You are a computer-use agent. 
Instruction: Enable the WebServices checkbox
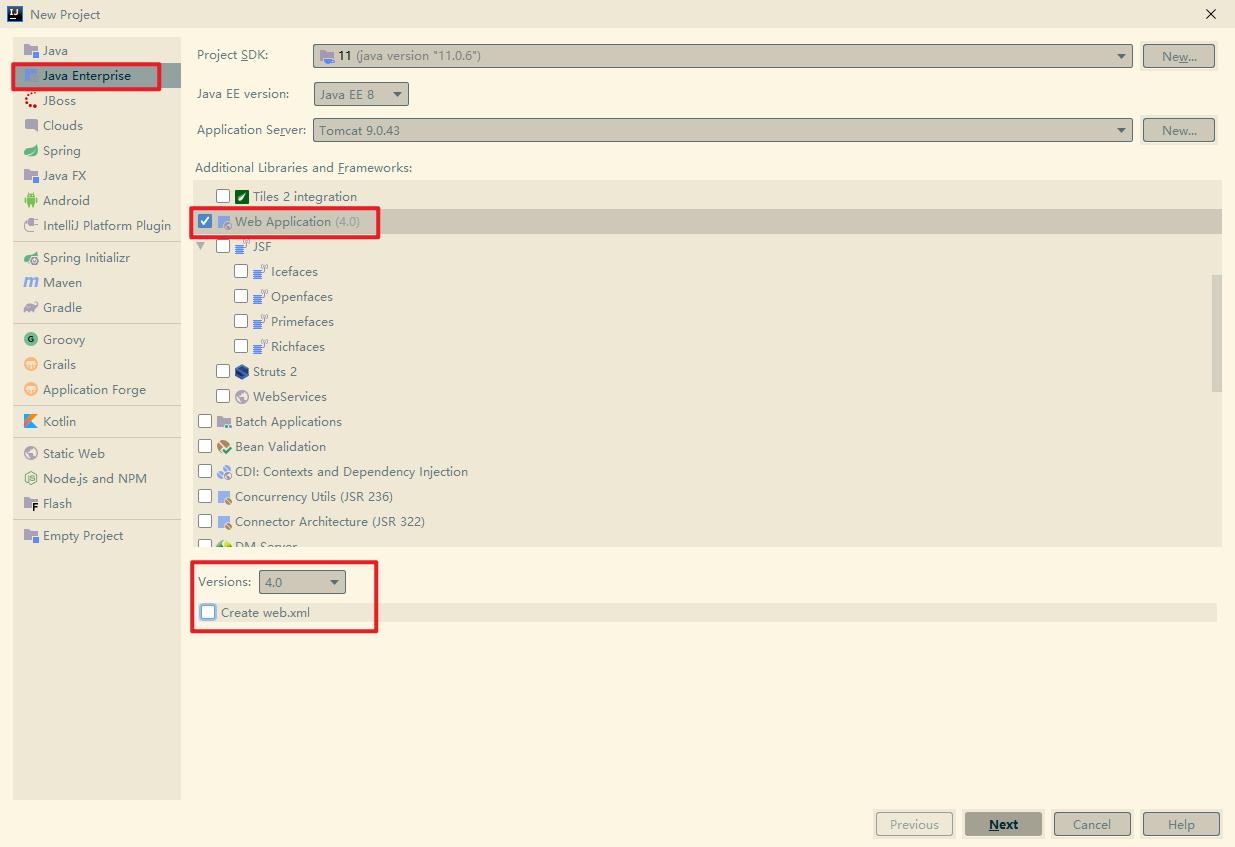coord(223,396)
